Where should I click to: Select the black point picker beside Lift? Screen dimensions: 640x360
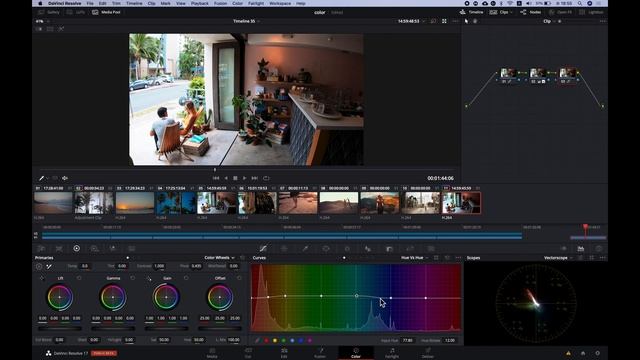click(42, 278)
